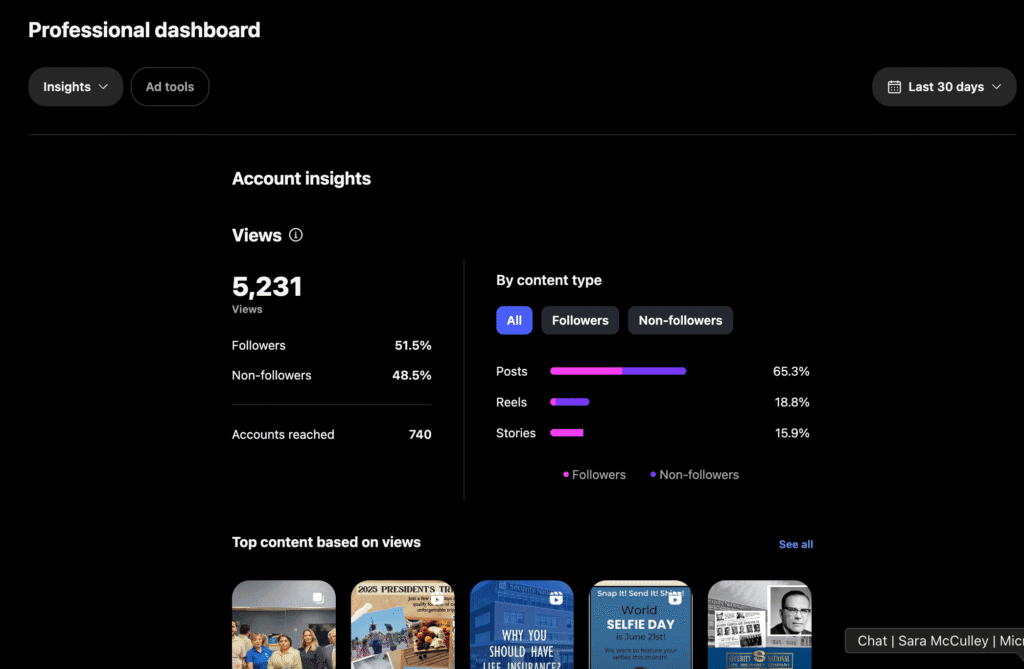This screenshot has height=669, width=1024.
Task: Click the Views info icon
Action: click(295, 235)
